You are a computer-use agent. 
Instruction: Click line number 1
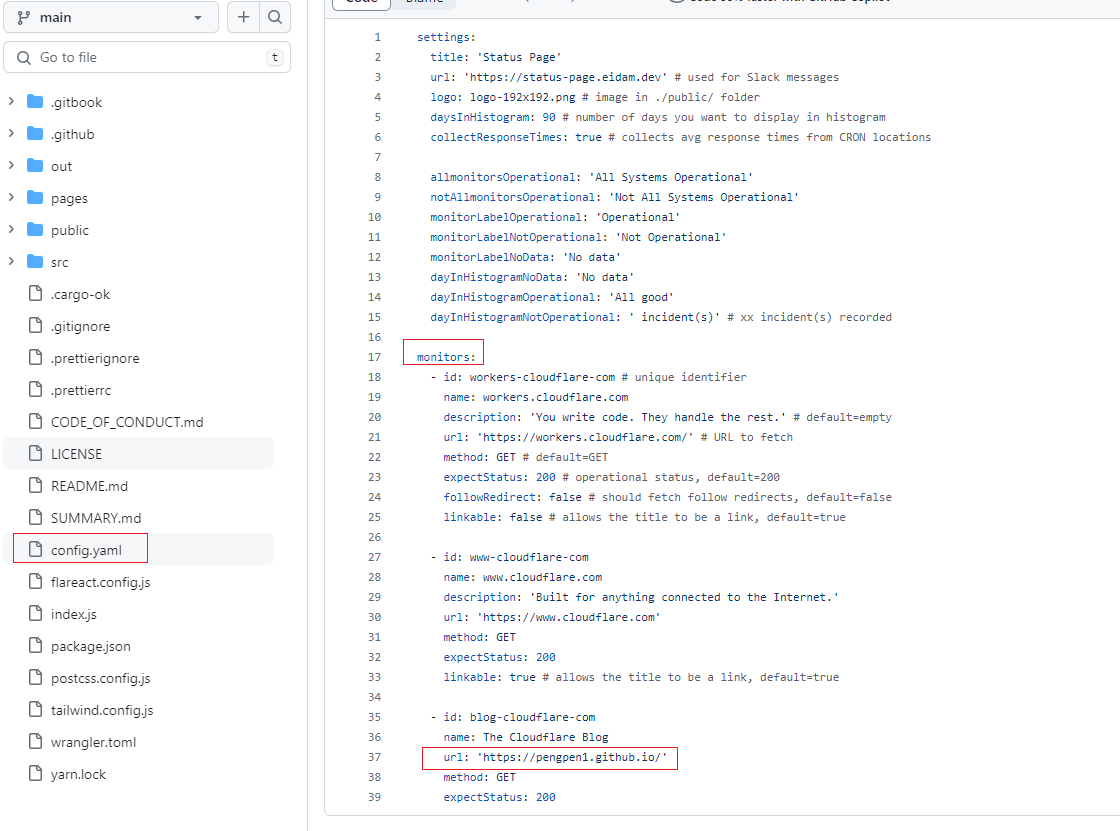378,37
